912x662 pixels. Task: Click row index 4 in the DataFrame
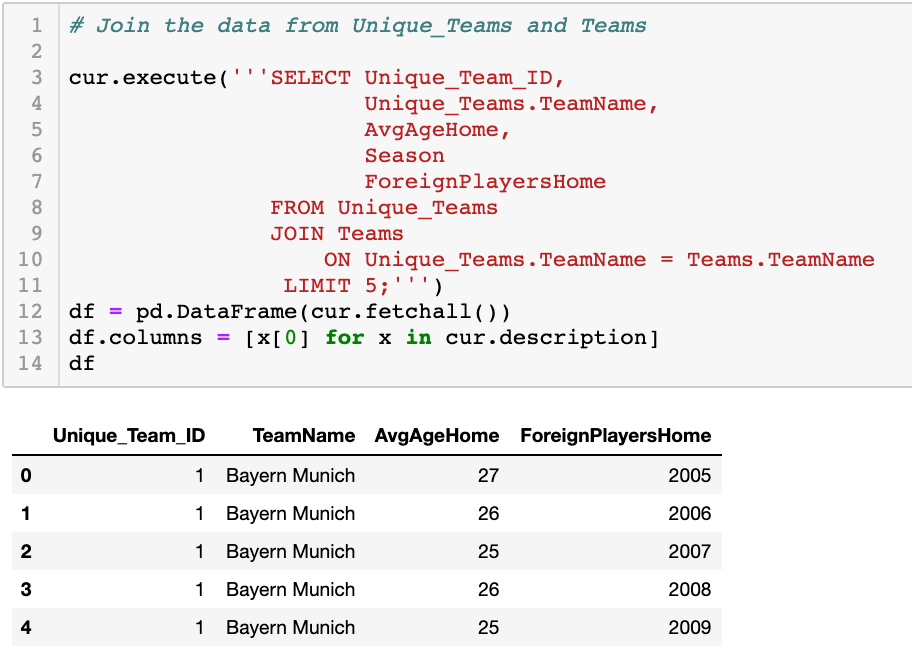25,627
